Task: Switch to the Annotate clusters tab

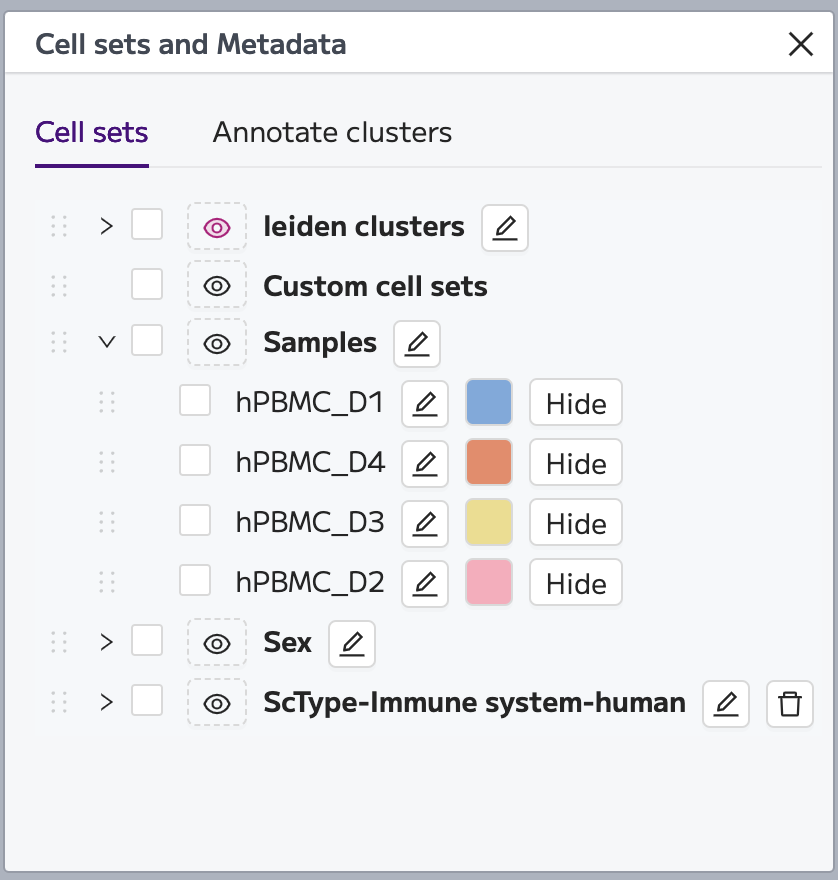Action: pos(332,133)
